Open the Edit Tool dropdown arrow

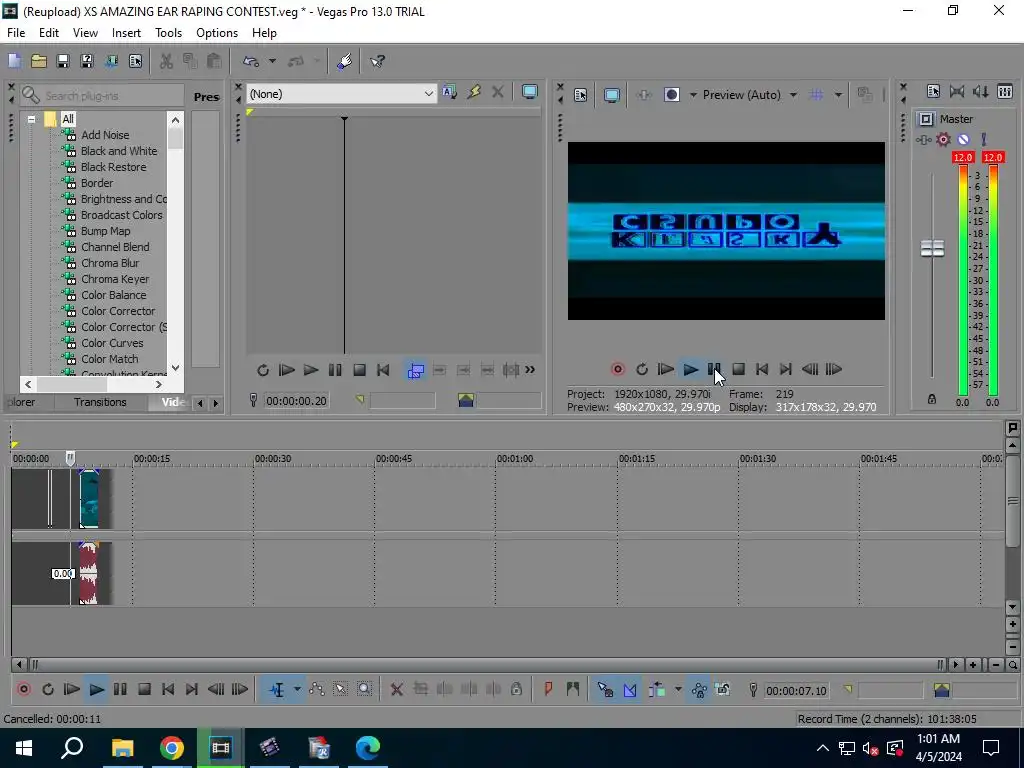(297, 690)
